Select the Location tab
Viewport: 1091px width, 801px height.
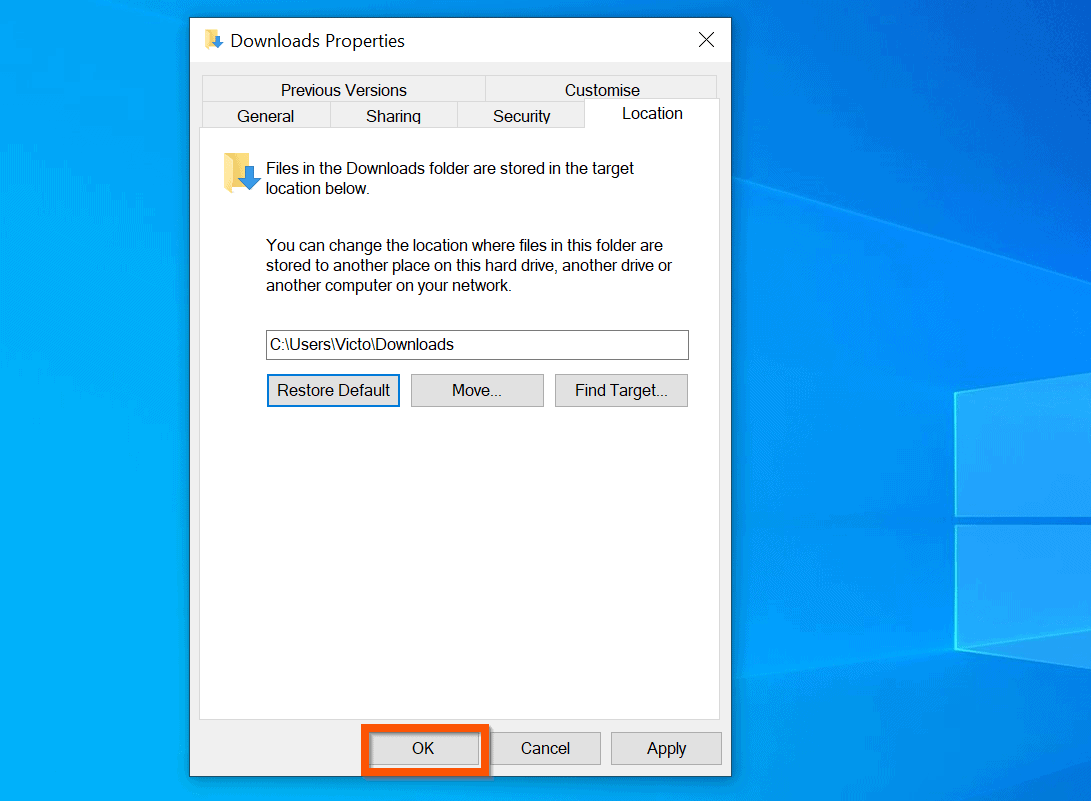651,113
